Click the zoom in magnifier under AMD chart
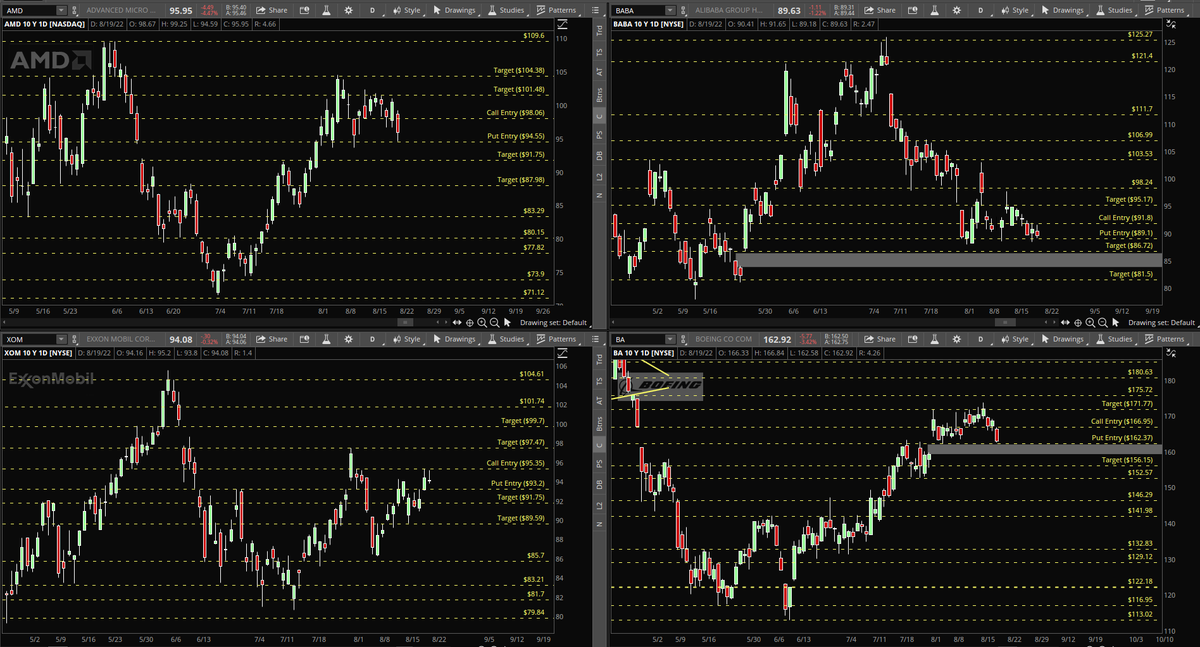Viewport: 1200px width, 647px height. (x=482, y=323)
